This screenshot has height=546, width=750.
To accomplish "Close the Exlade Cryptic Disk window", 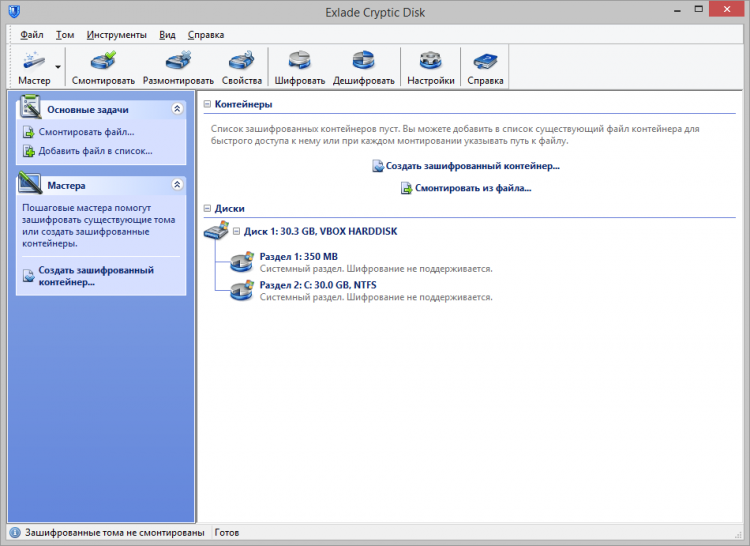I will tap(727, 10).
